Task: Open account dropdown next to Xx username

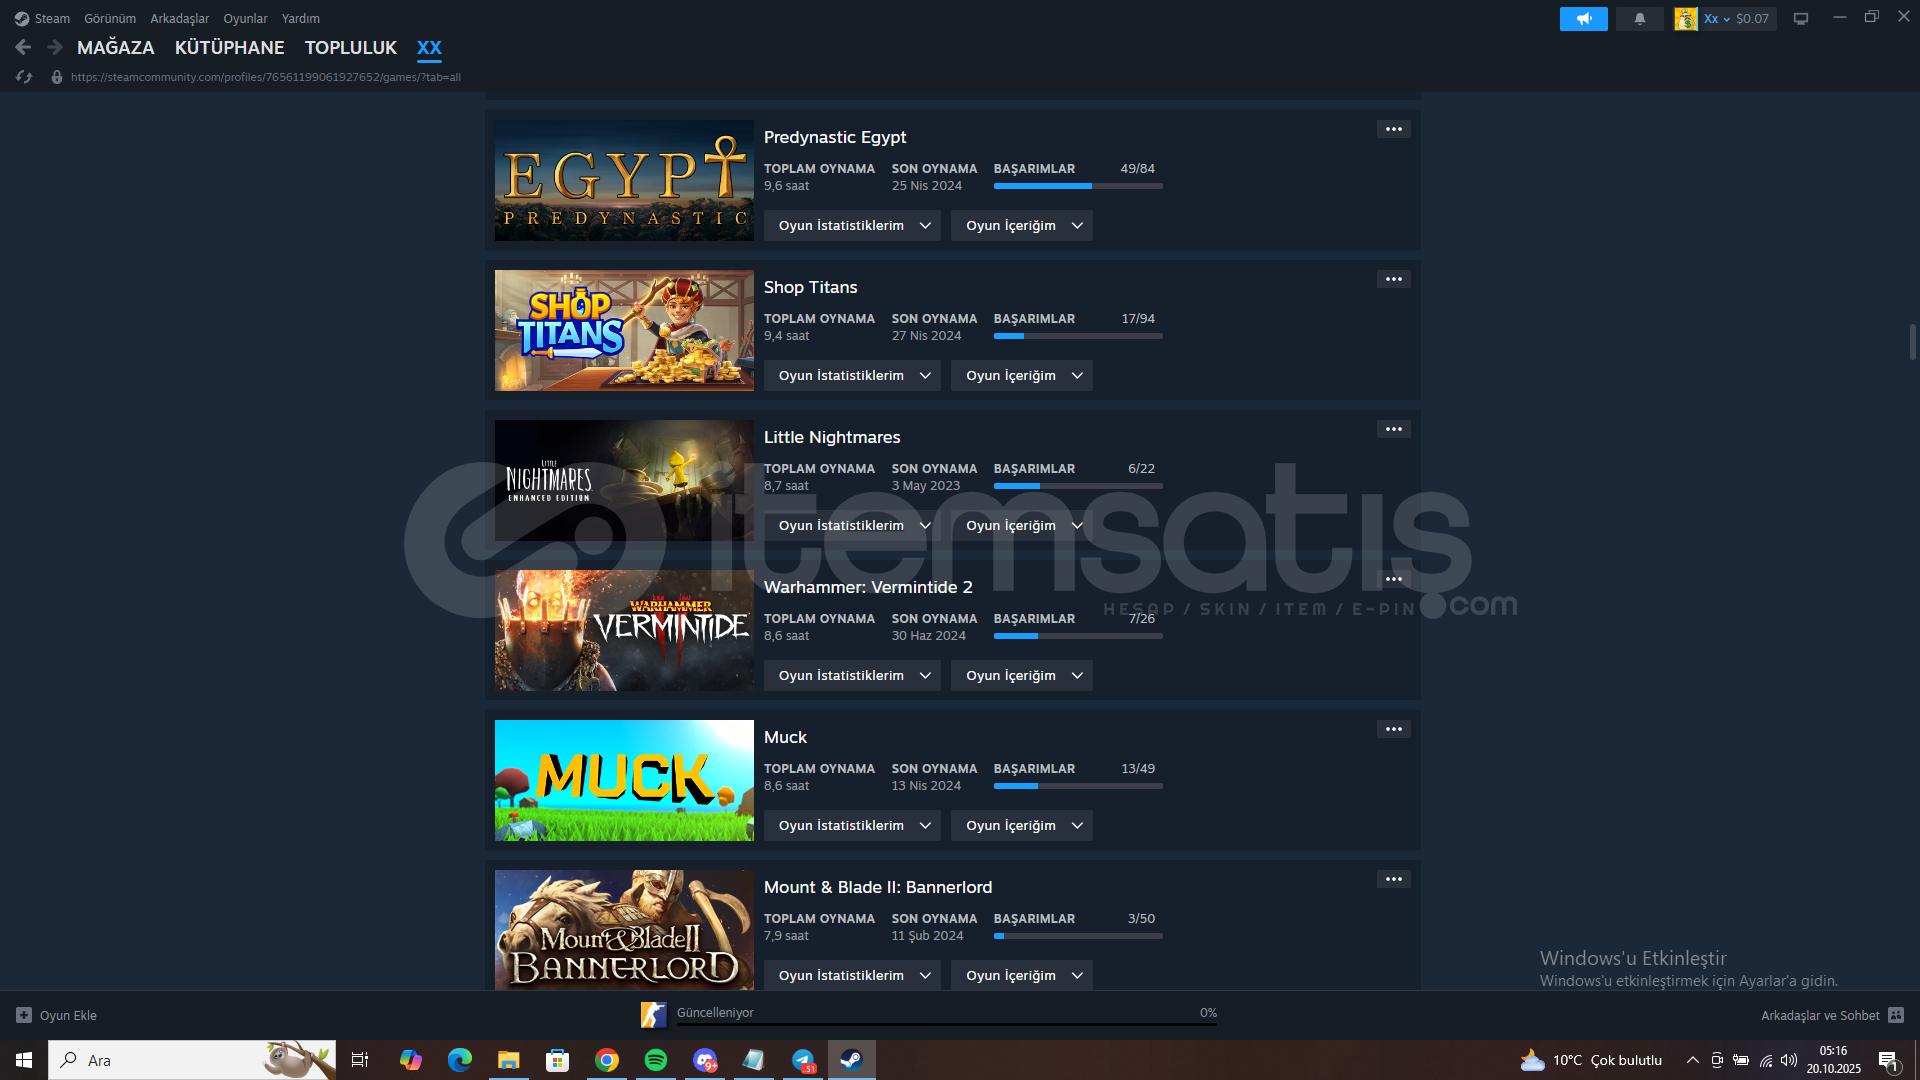Action: pyautogui.click(x=1726, y=19)
